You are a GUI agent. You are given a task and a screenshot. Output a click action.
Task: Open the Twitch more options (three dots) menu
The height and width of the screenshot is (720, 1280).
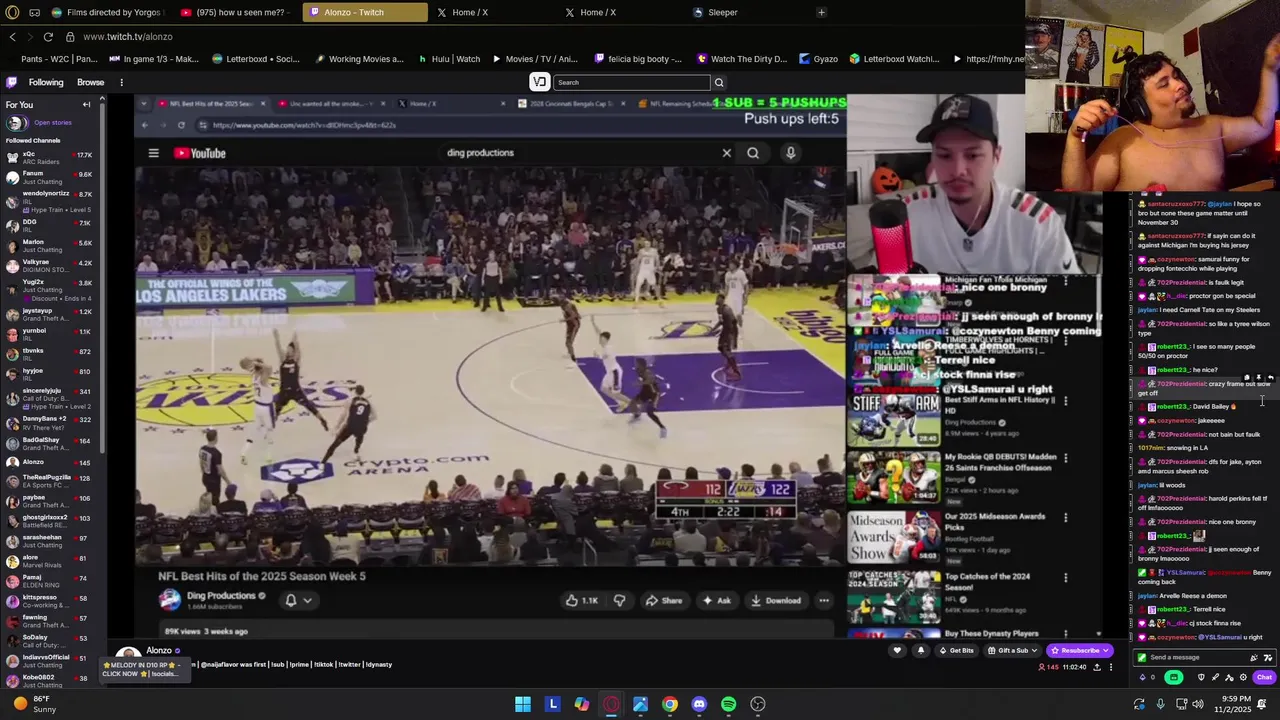(x=122, y=82)
